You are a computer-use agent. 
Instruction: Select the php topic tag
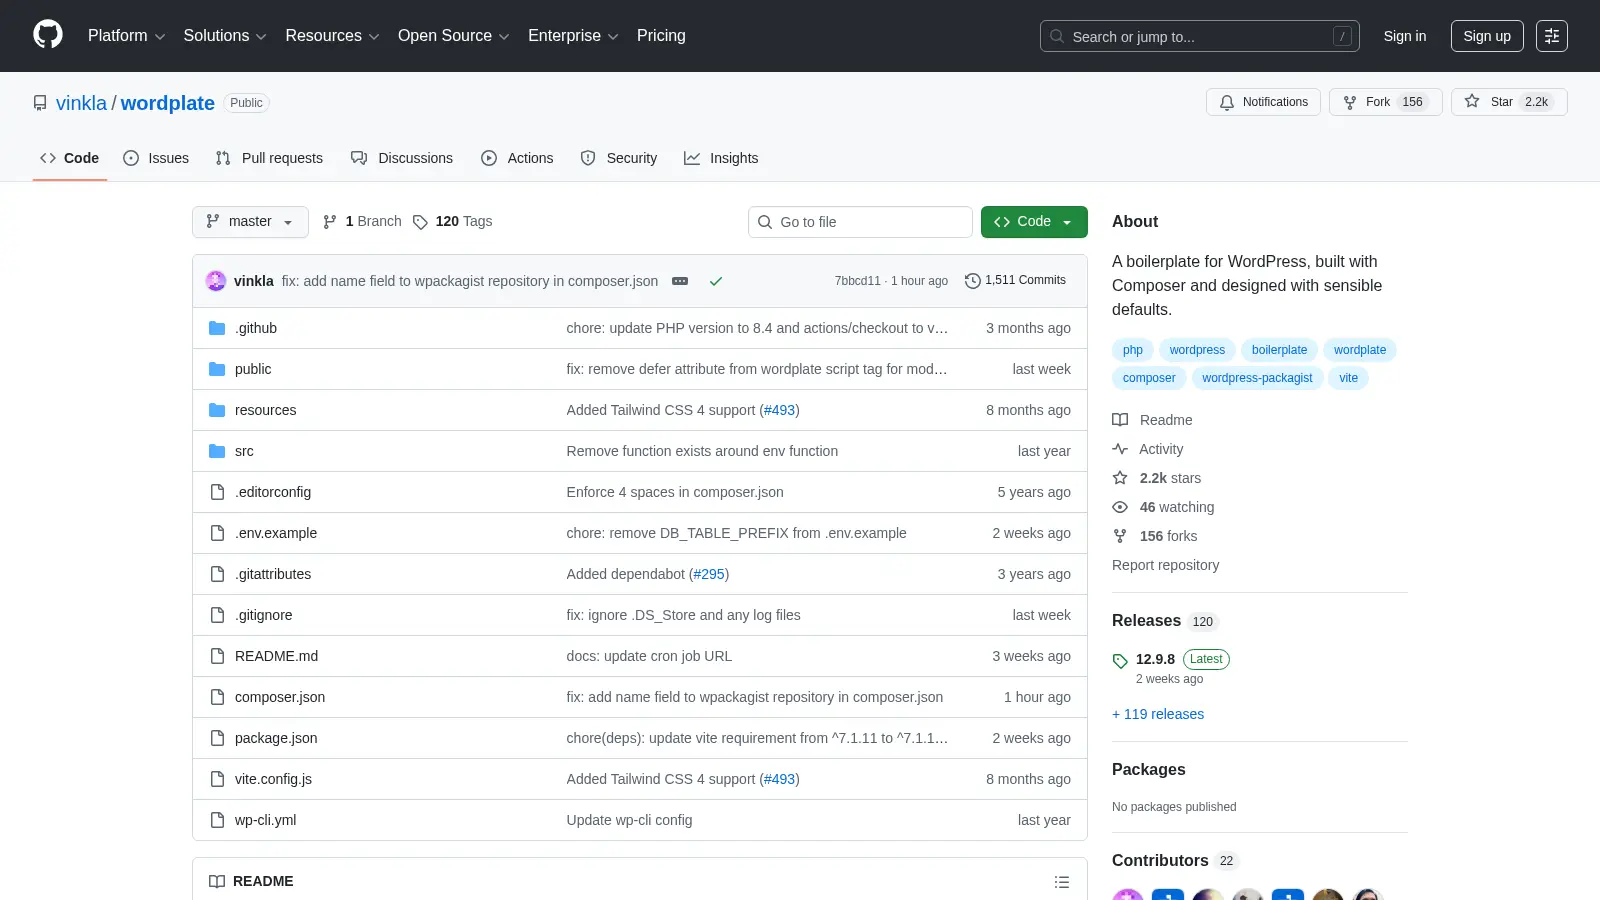(x=1132, y=350)
